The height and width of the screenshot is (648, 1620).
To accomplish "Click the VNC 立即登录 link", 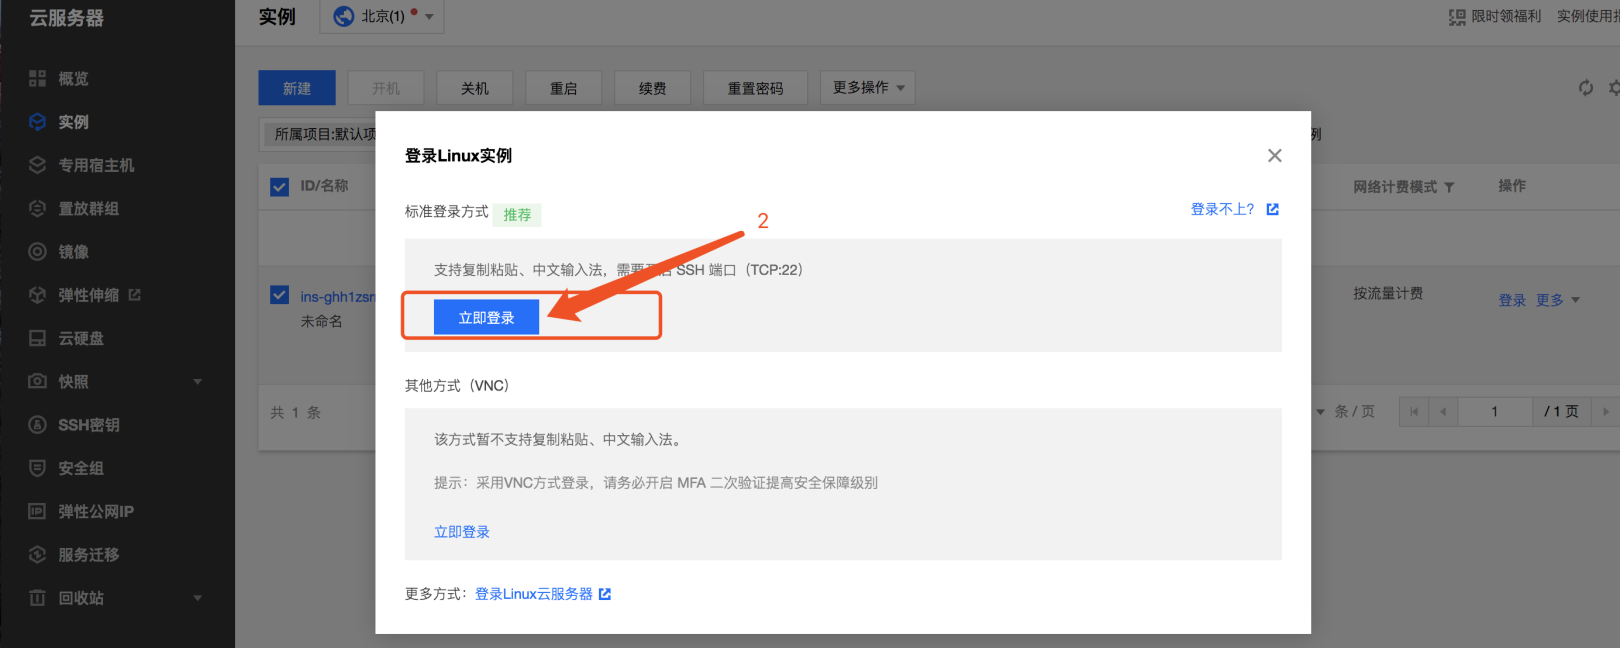I will pos(462,532).
